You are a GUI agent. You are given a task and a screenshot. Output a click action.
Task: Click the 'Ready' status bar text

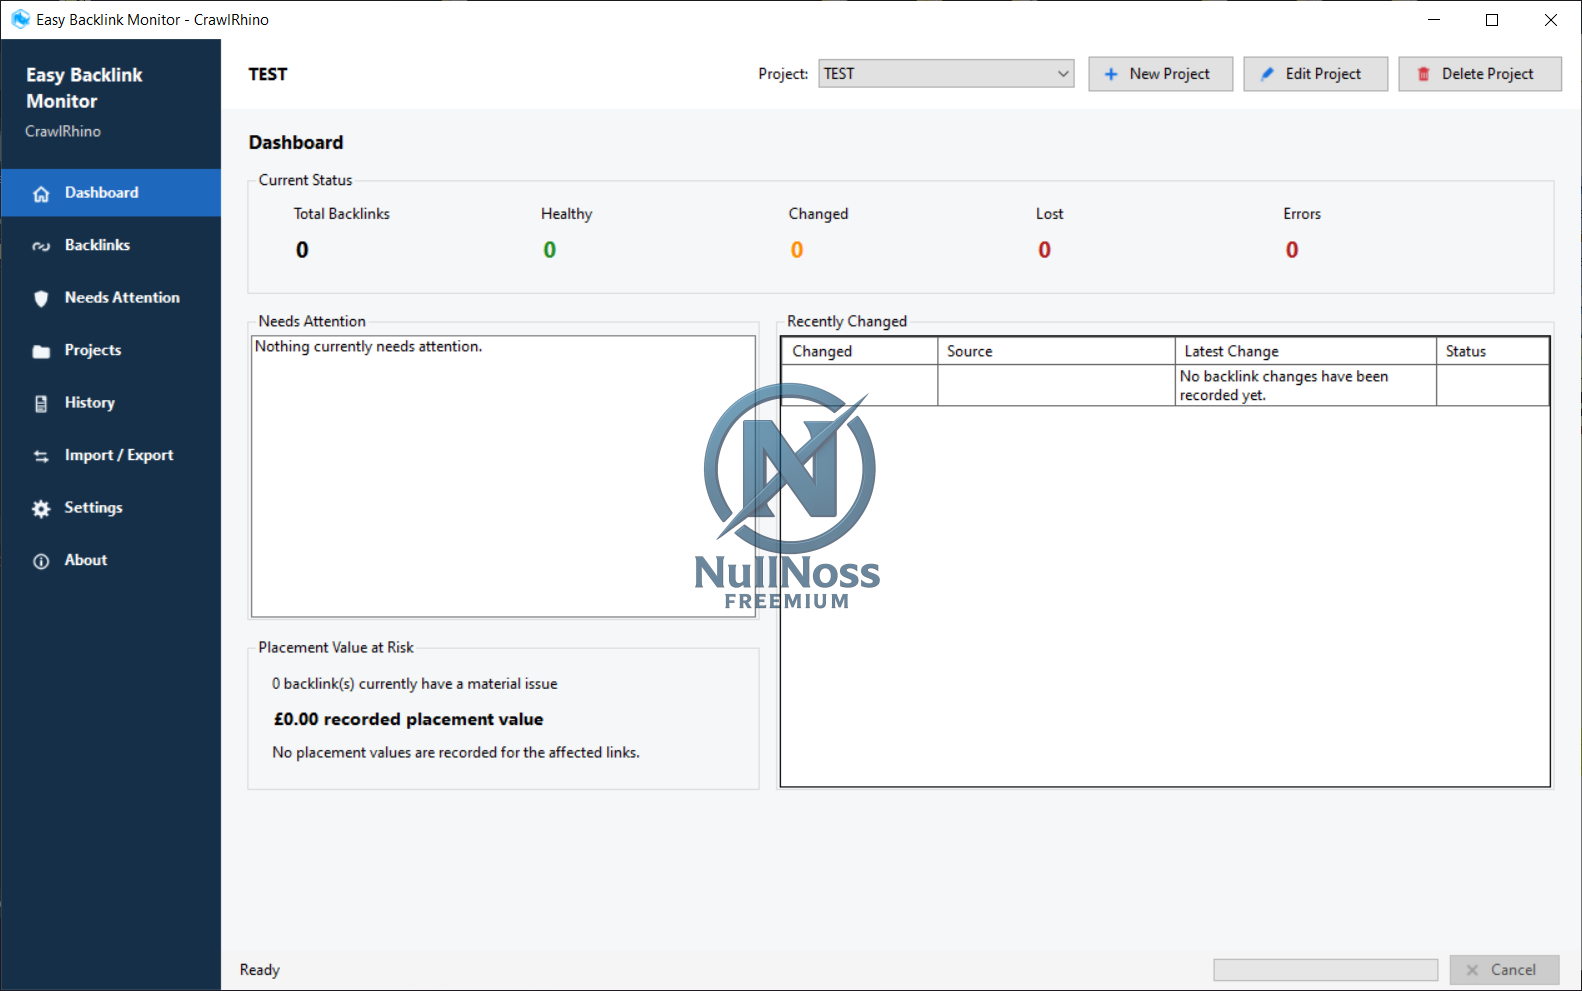(260, 970)
